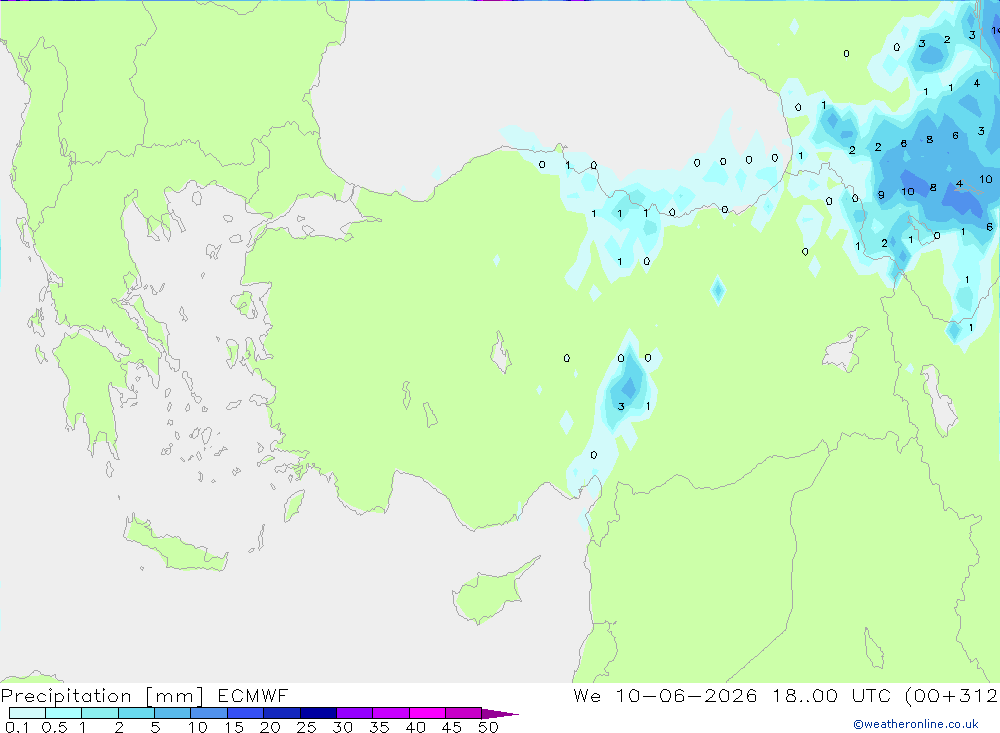Click the 0.1–0.5 mm palest legend swatch
This screenshot has width=1000, height=733.
27,713
